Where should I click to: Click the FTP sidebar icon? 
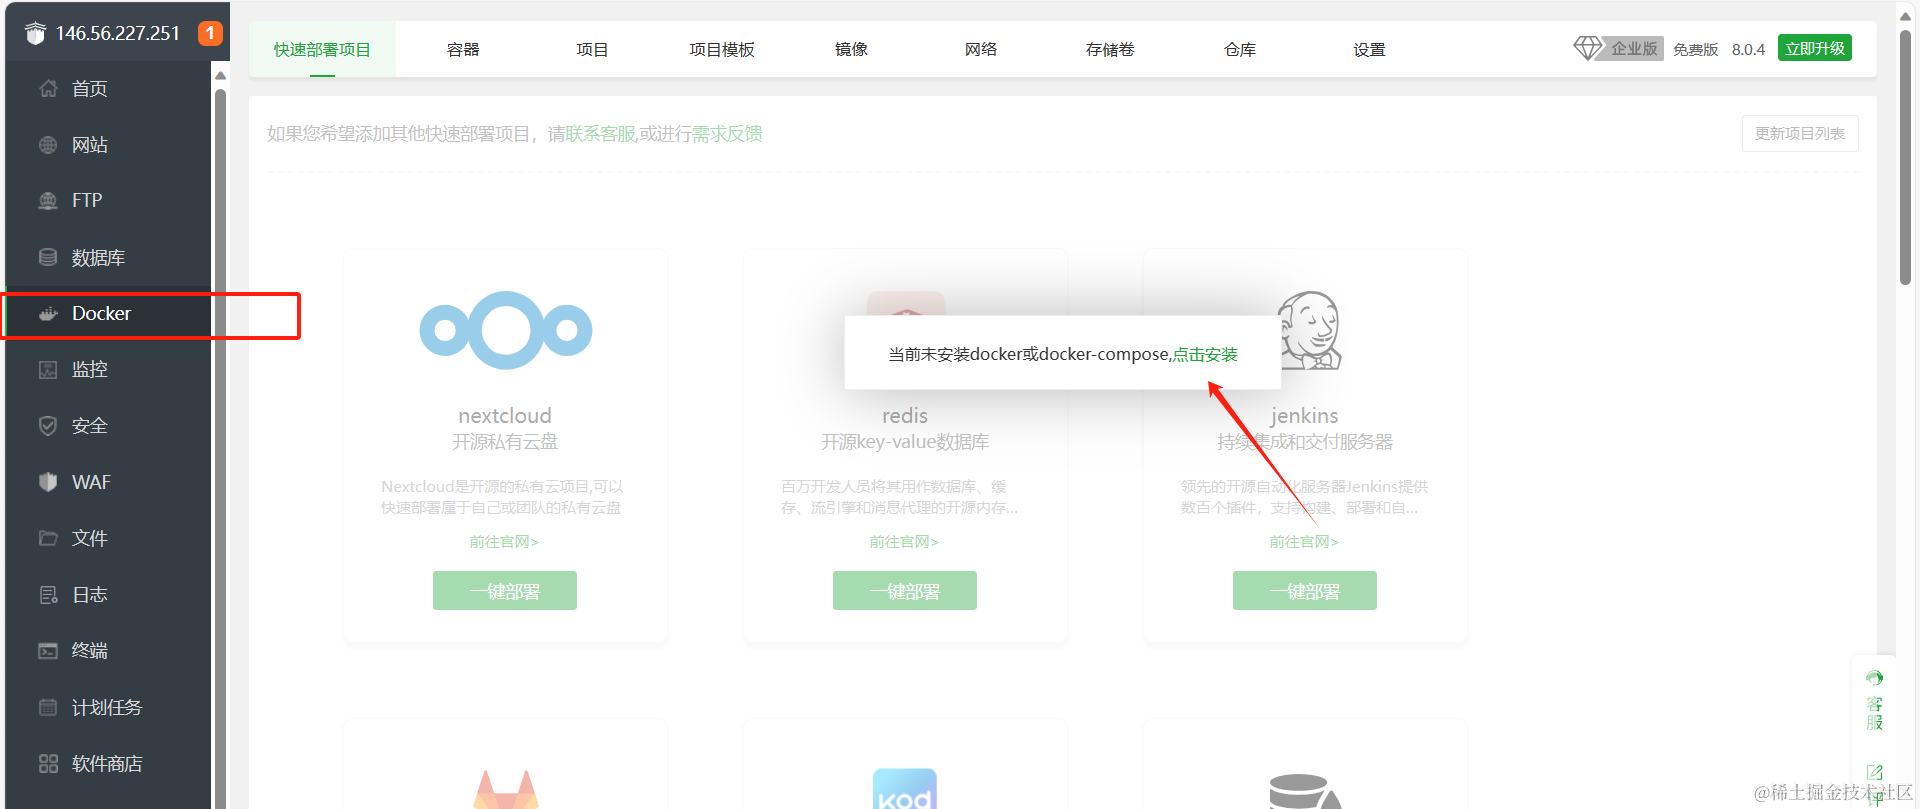click(48, 201)
